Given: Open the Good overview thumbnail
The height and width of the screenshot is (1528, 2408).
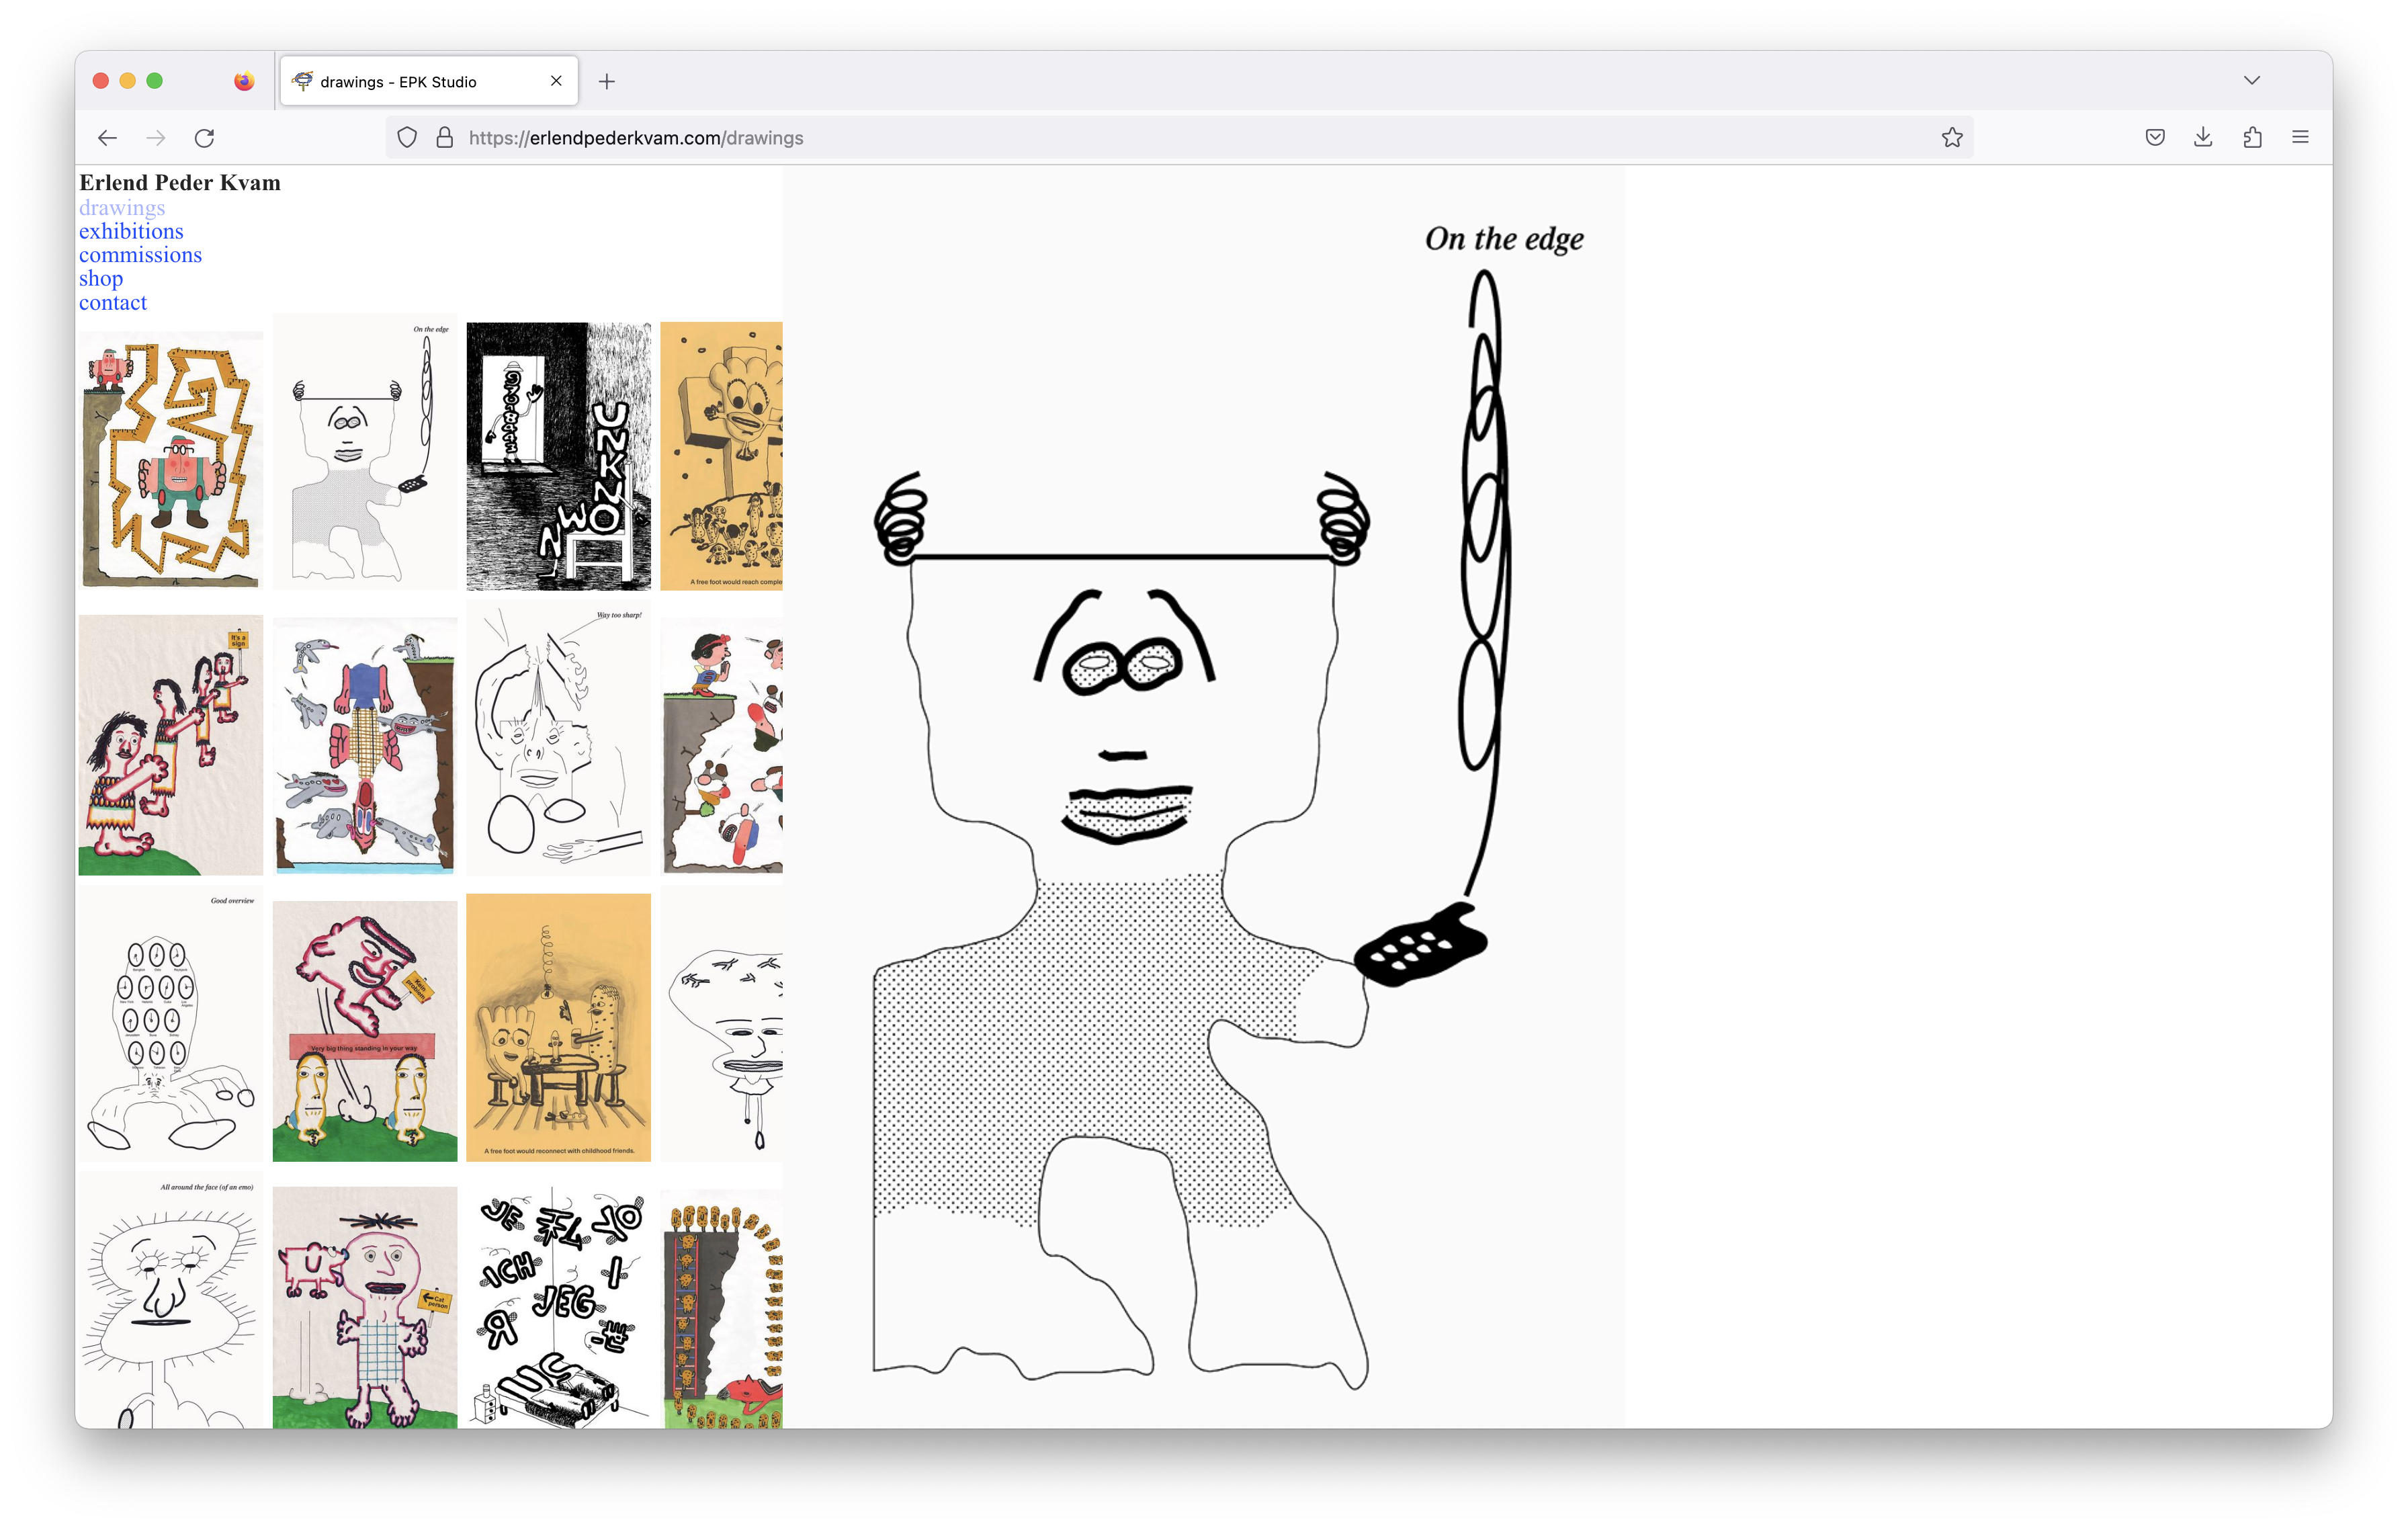Looking at the screenshot, I should tap(171, 1024).
